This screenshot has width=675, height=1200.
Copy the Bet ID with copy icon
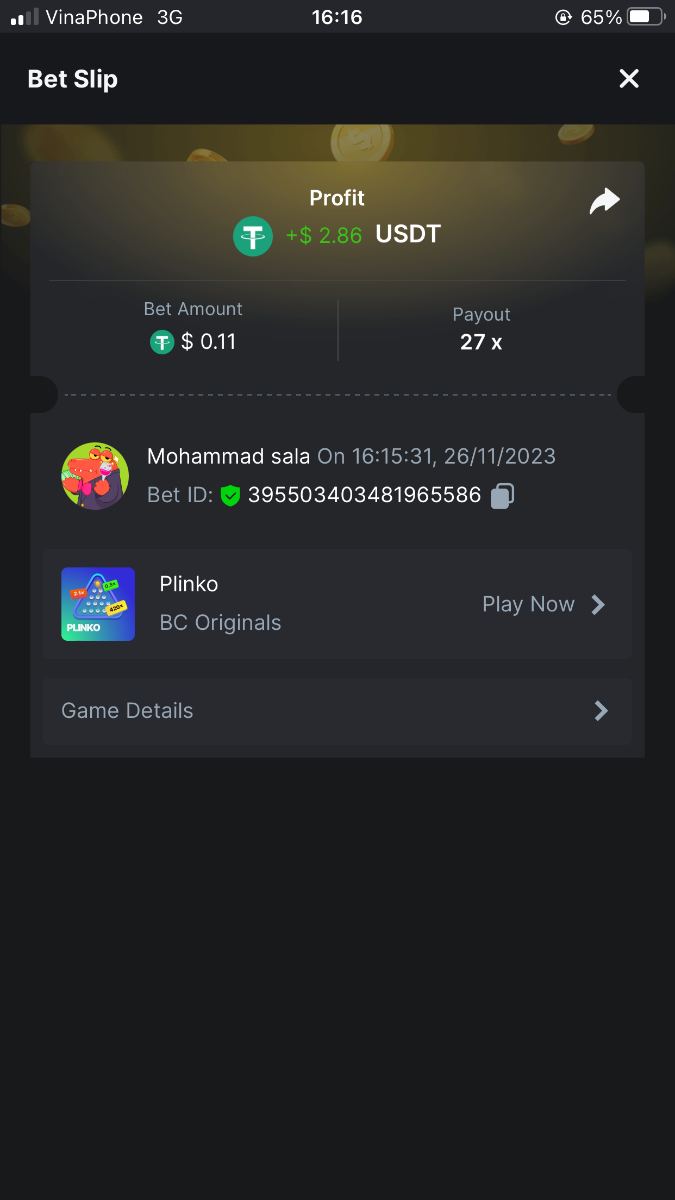pos(502,495)
